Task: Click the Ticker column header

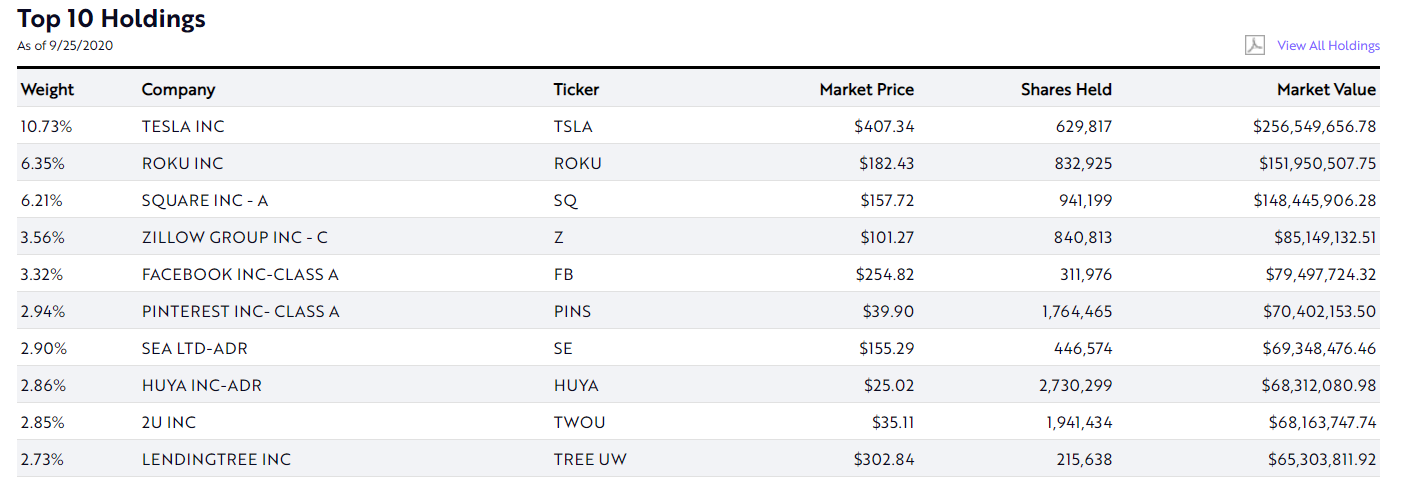Action: pyautogui.click(x=576, y=89)
